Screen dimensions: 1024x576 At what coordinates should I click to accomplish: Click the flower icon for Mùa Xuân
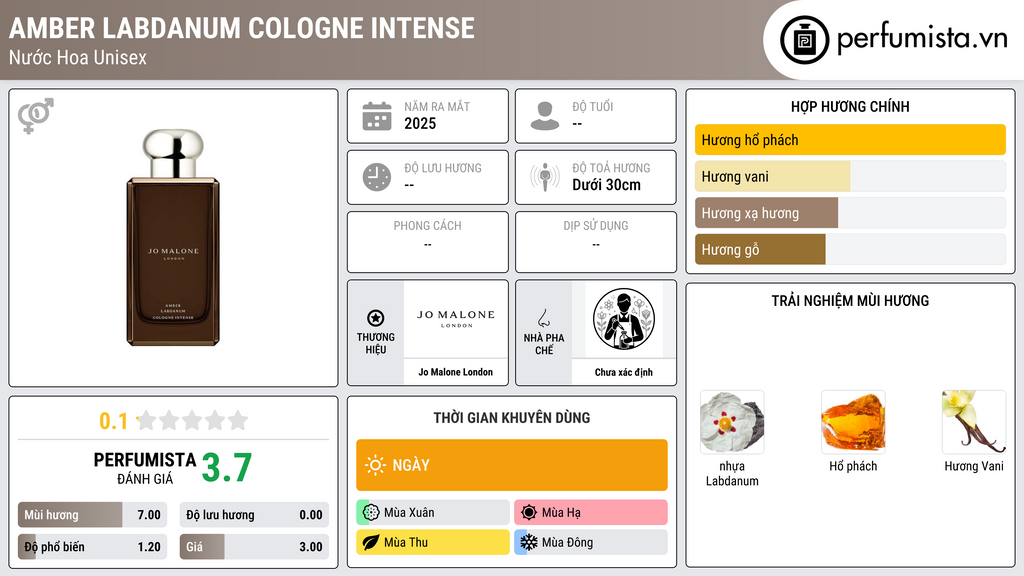click(371, 512)
